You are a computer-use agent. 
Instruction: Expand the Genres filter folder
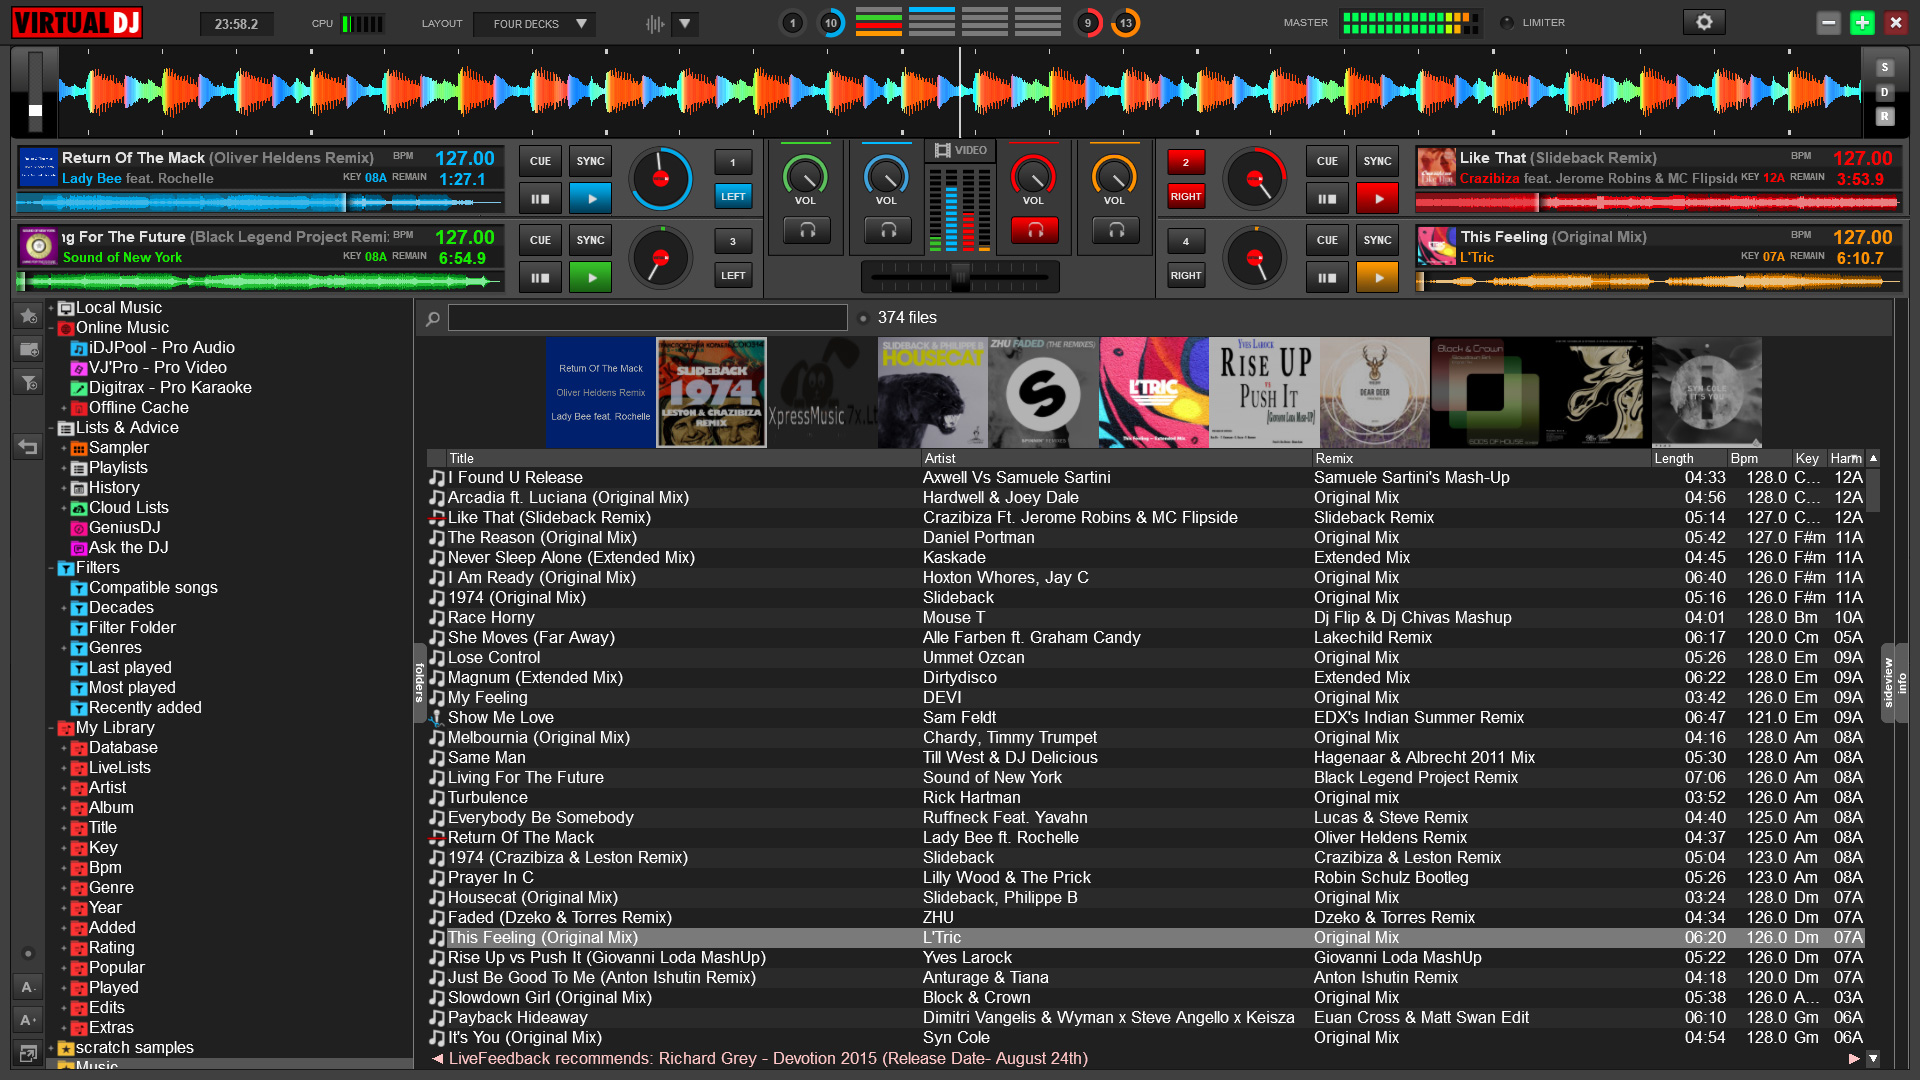pyautogui.click(x=64, y=648)
